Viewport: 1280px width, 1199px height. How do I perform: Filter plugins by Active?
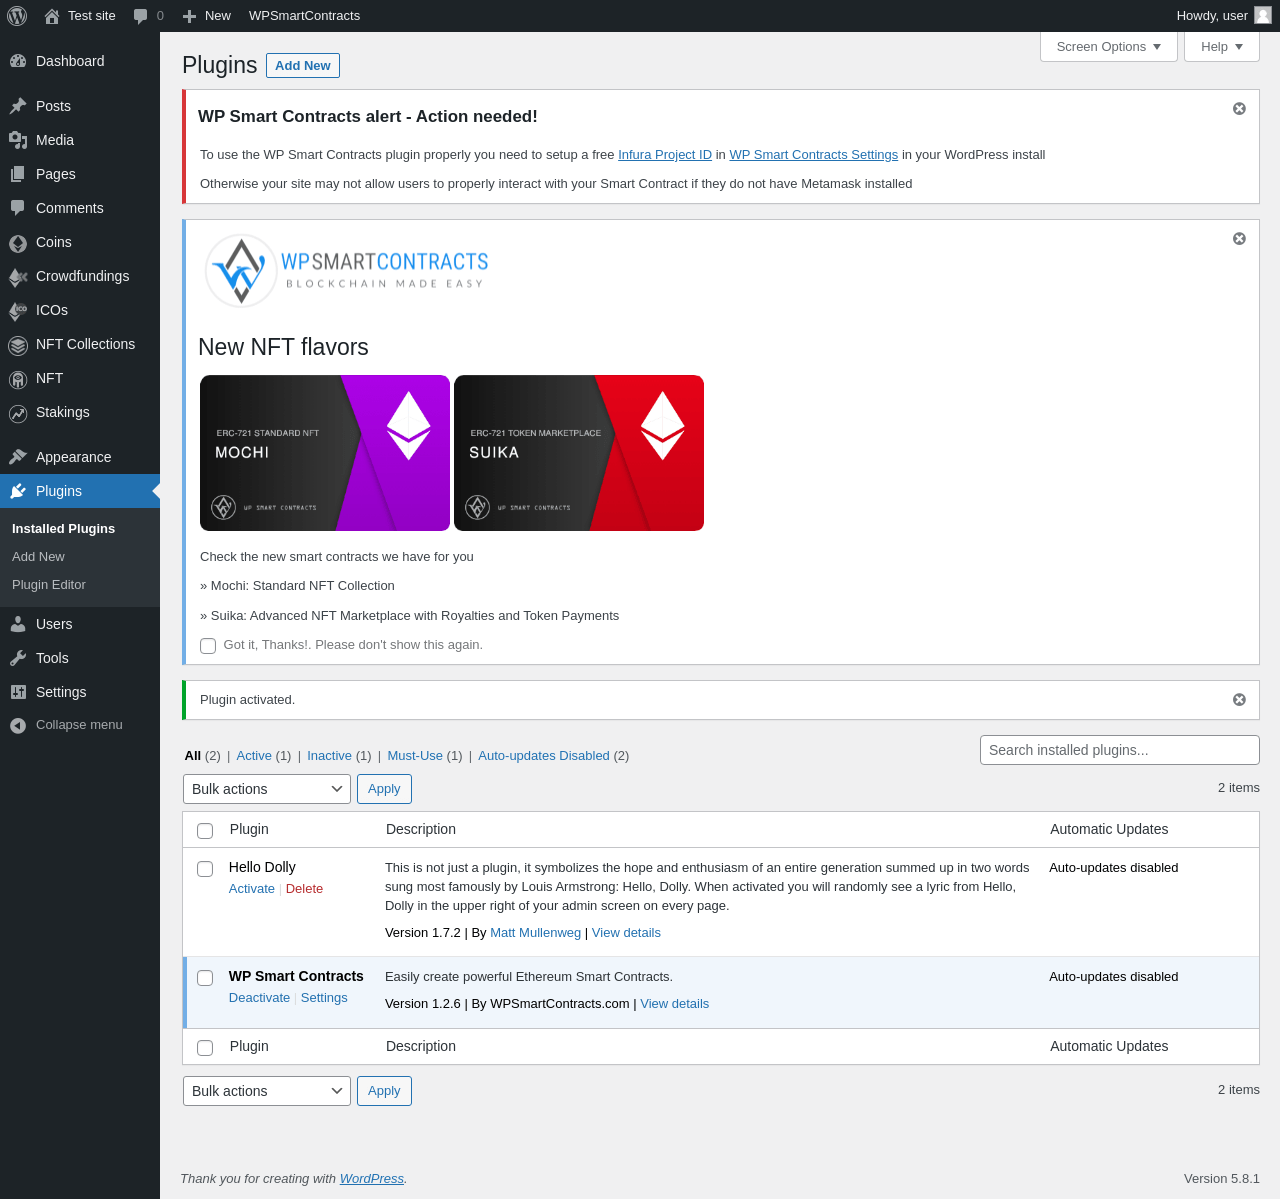tap(254, 755)
